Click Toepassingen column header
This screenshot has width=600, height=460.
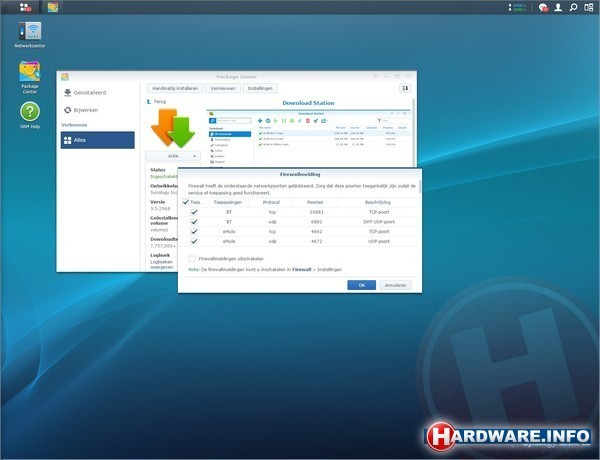[228, 202]
